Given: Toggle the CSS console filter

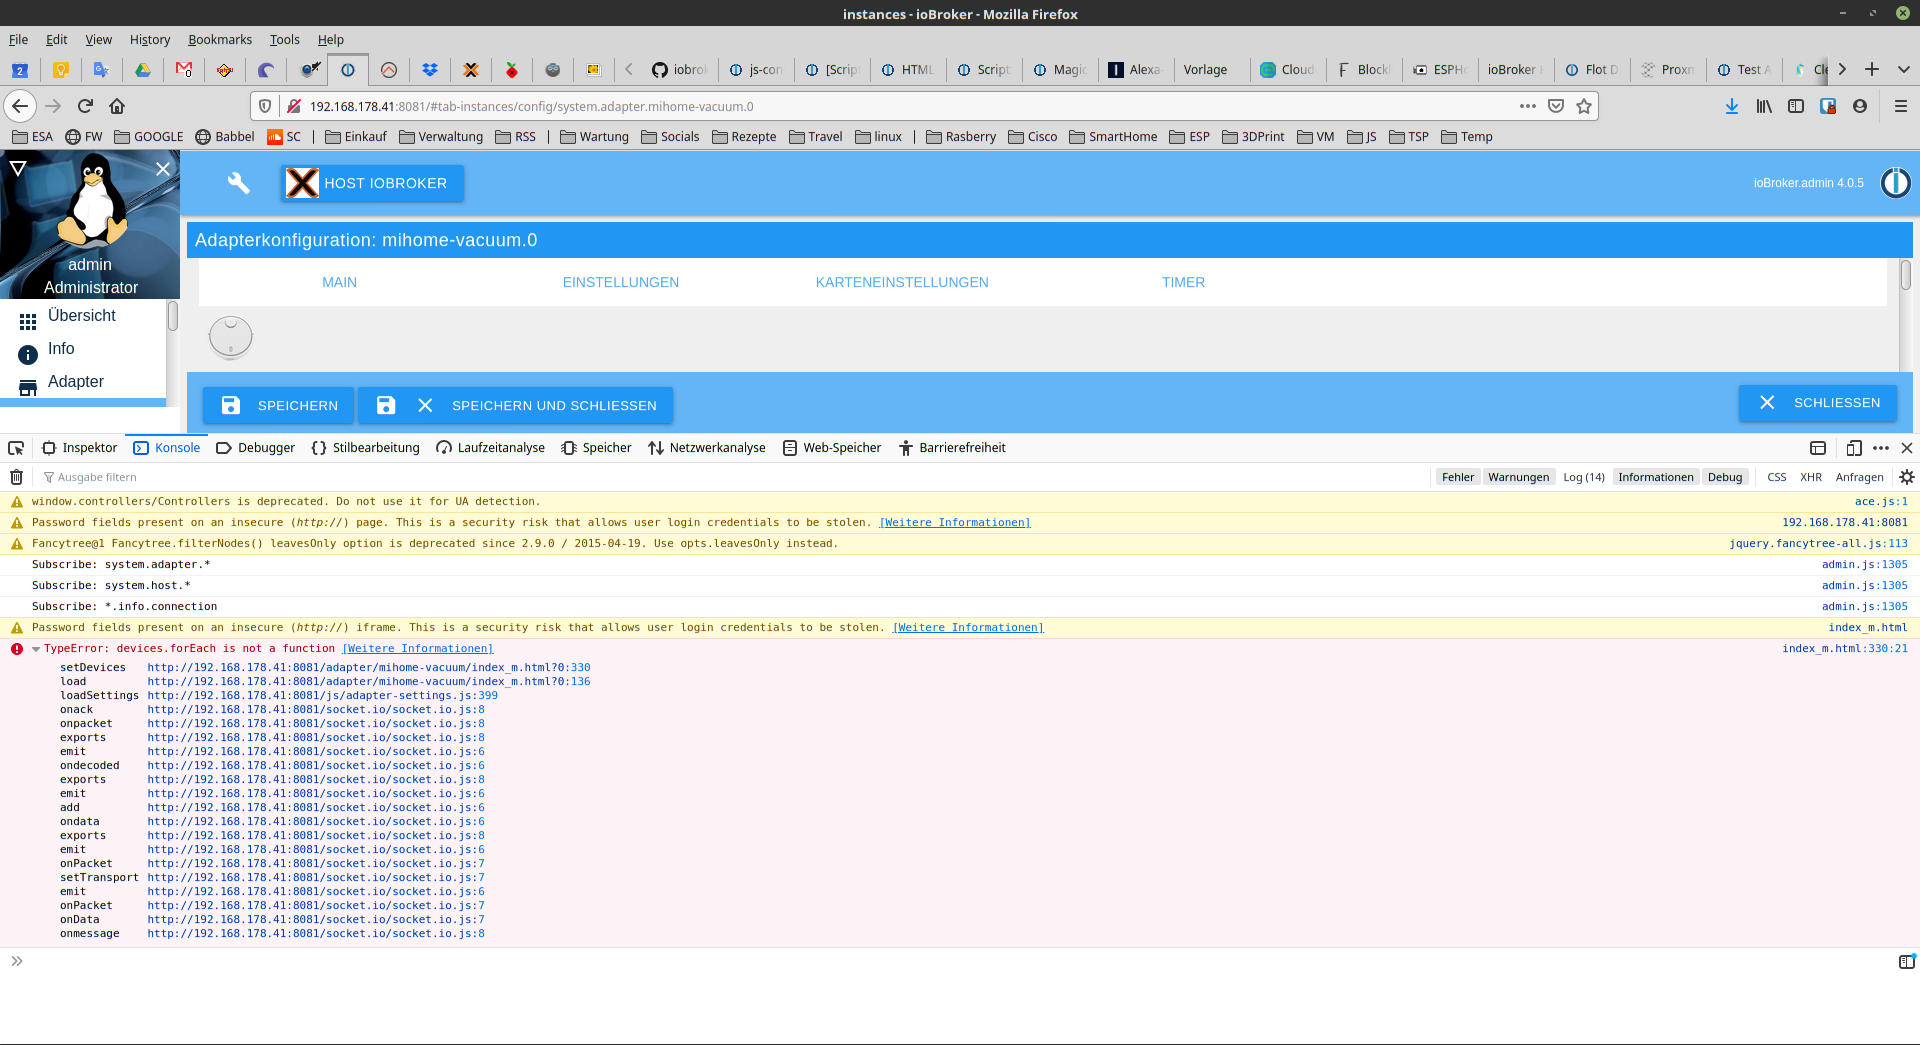Looking at the screenshot, I should [x=1777, y=477].
